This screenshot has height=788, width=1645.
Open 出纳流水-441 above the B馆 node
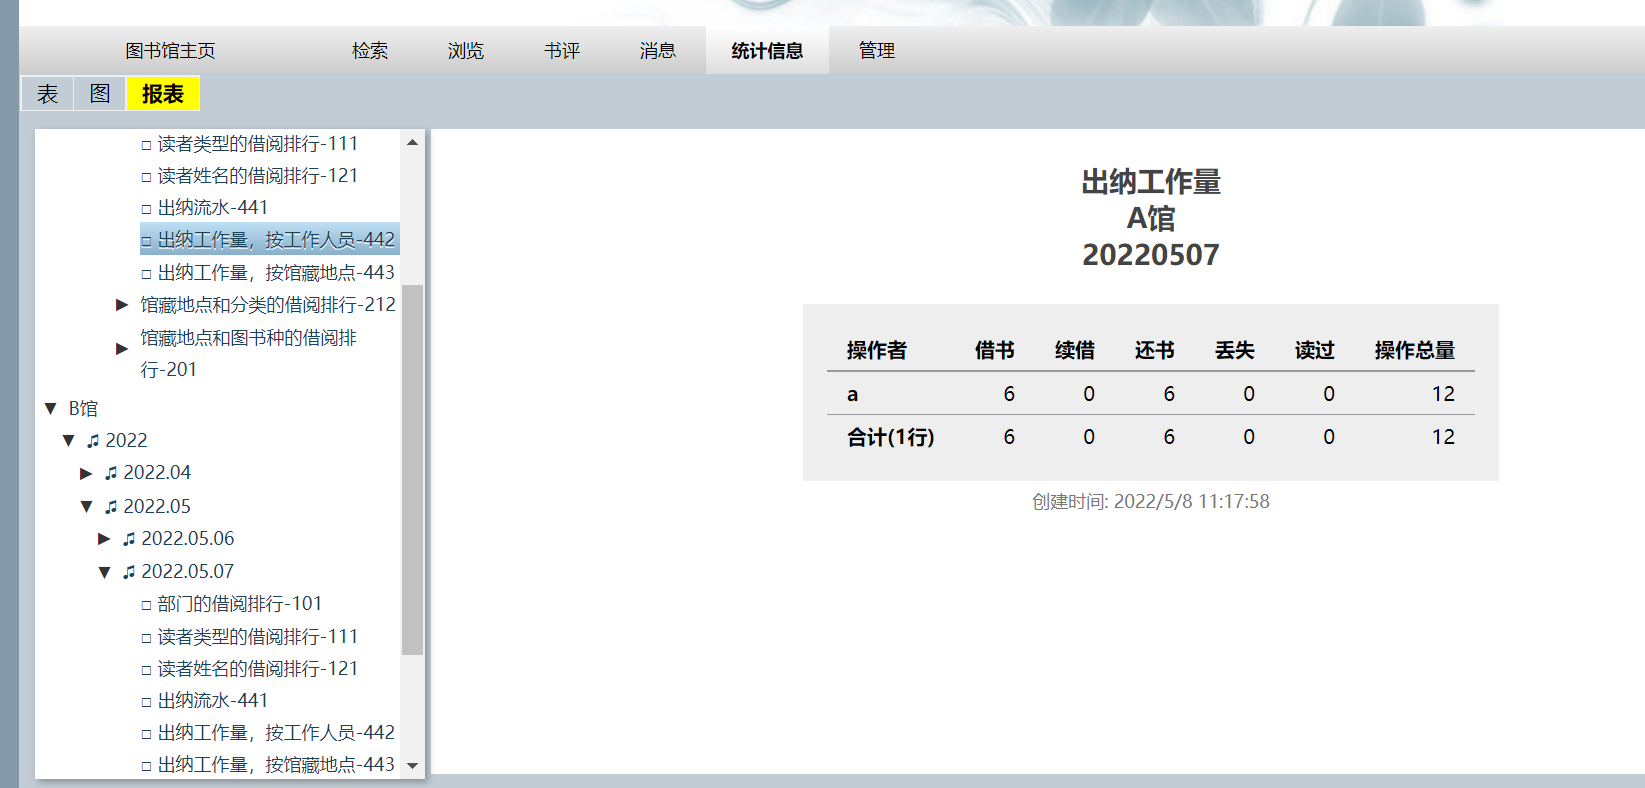(x=213, y=208)
